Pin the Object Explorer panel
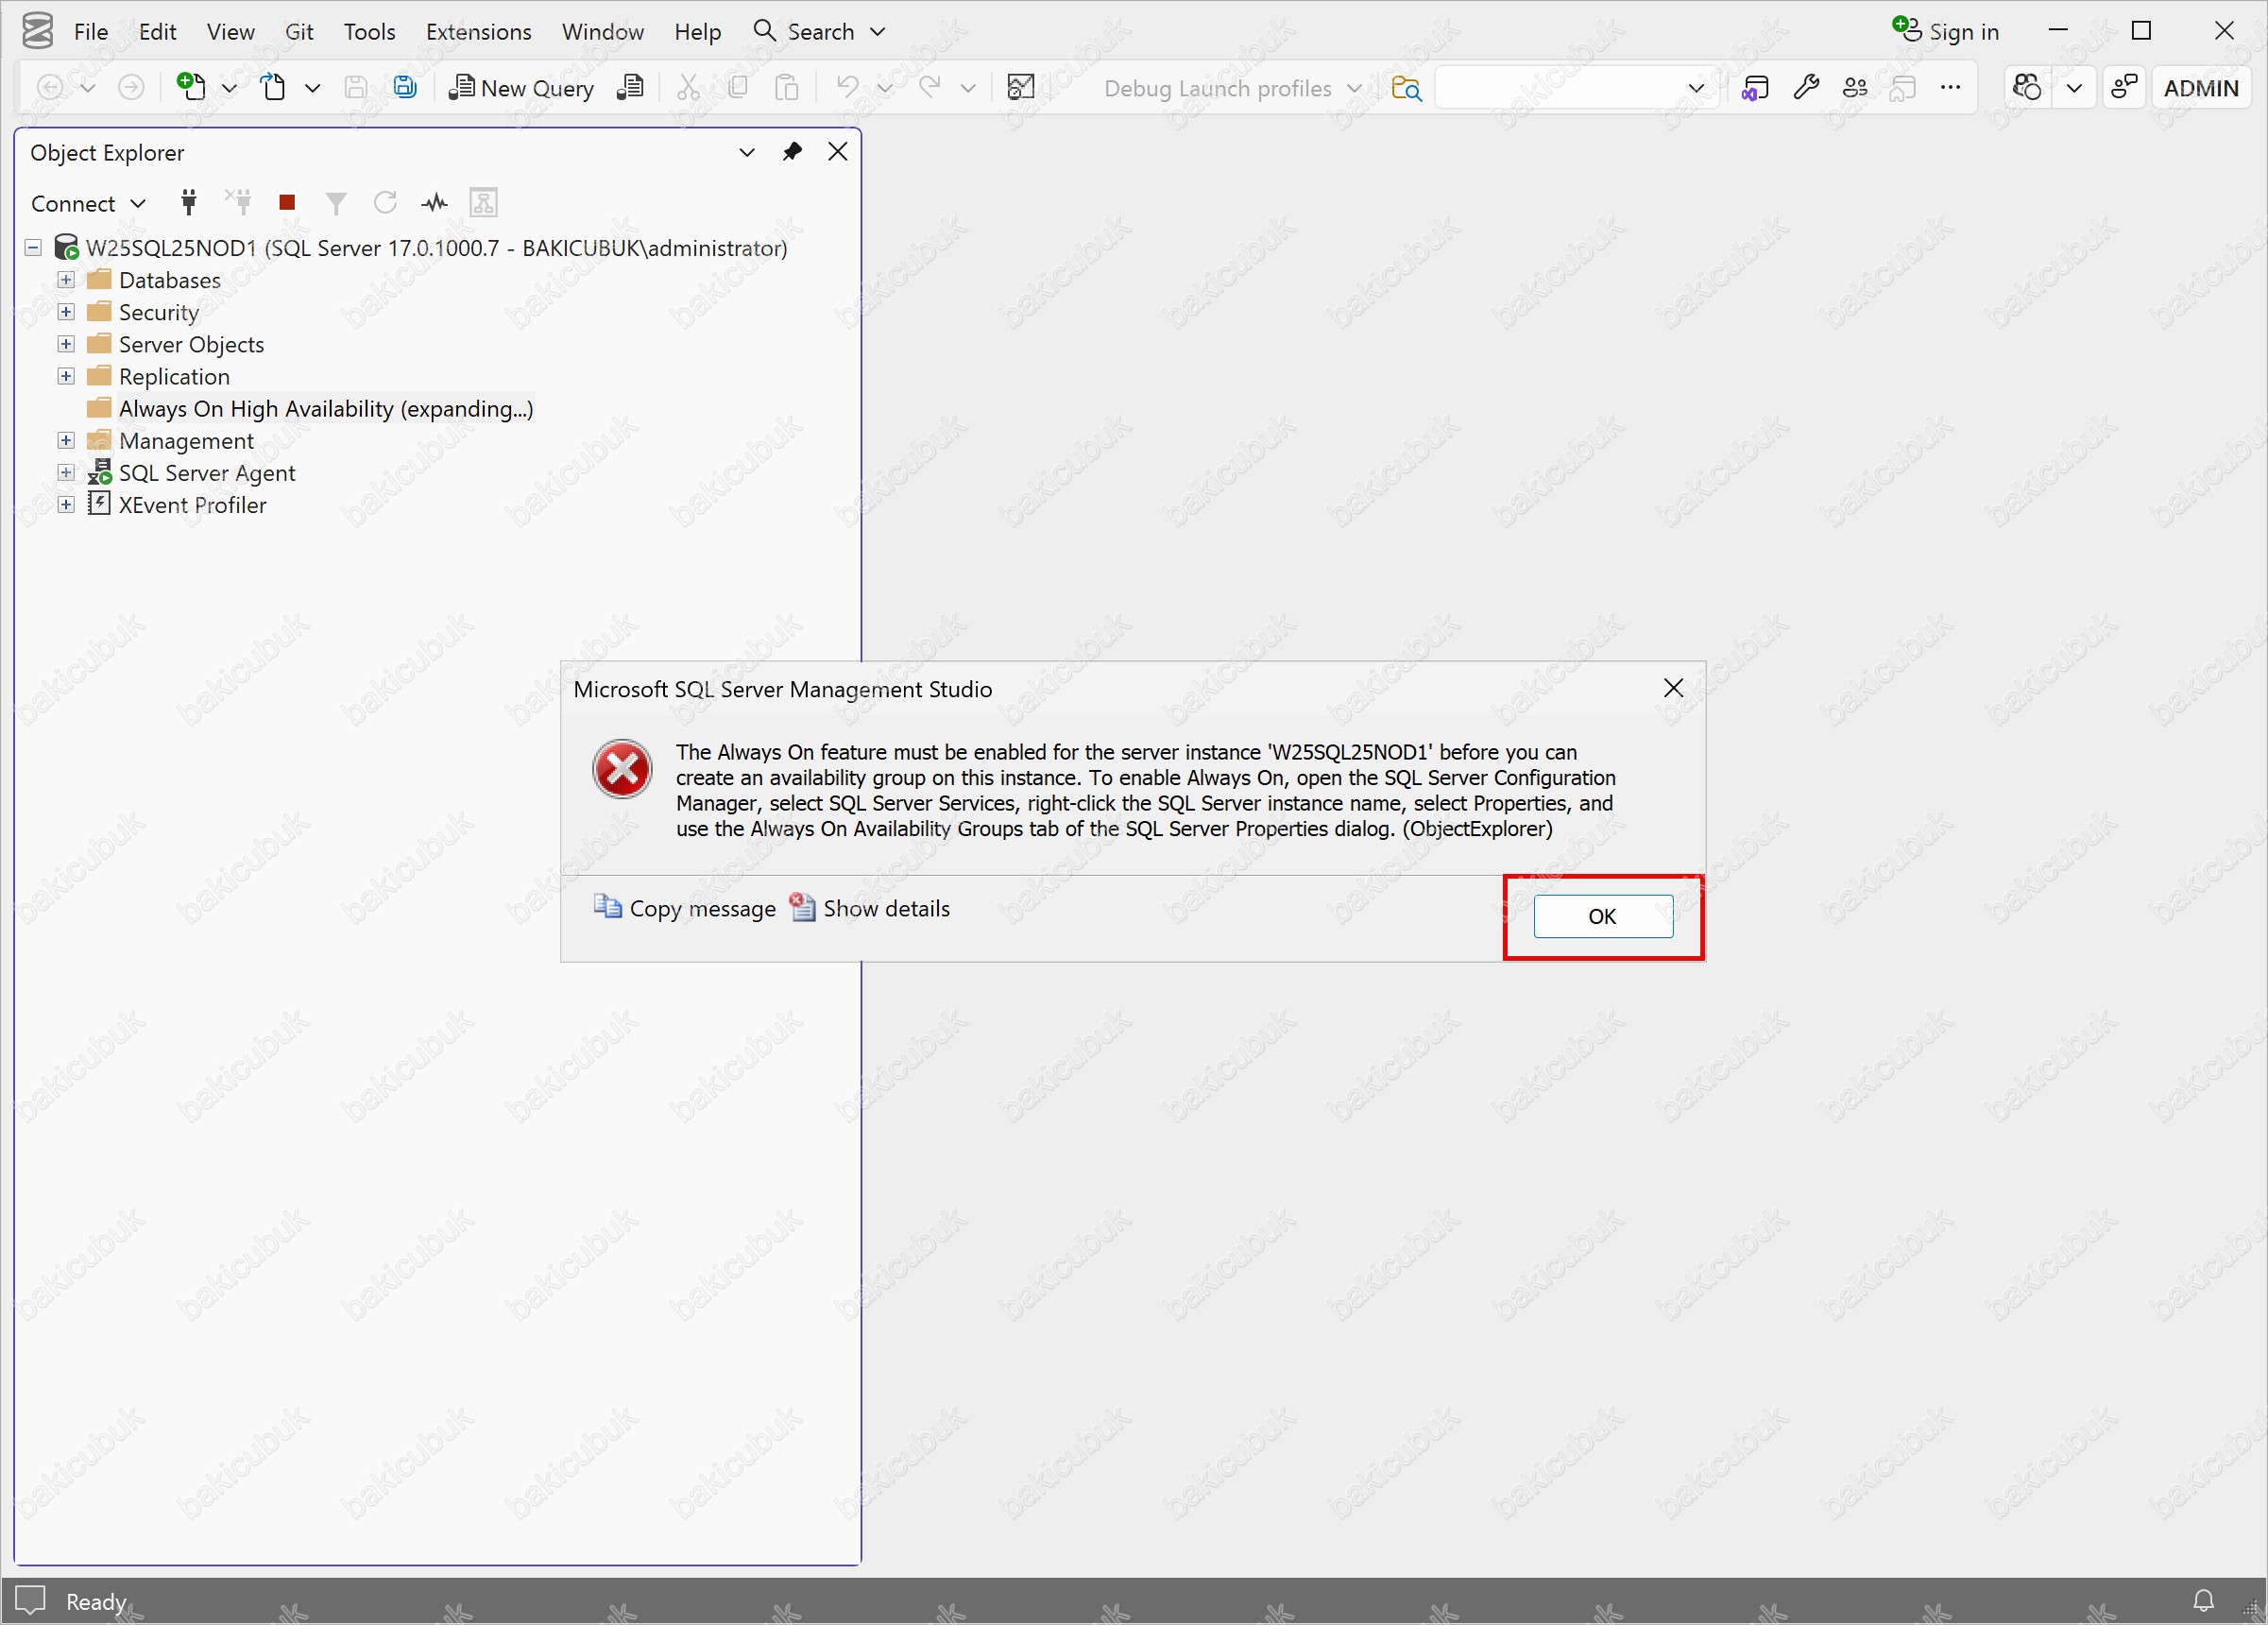This screenshot has width=2268, height=1625. [792, 152]
